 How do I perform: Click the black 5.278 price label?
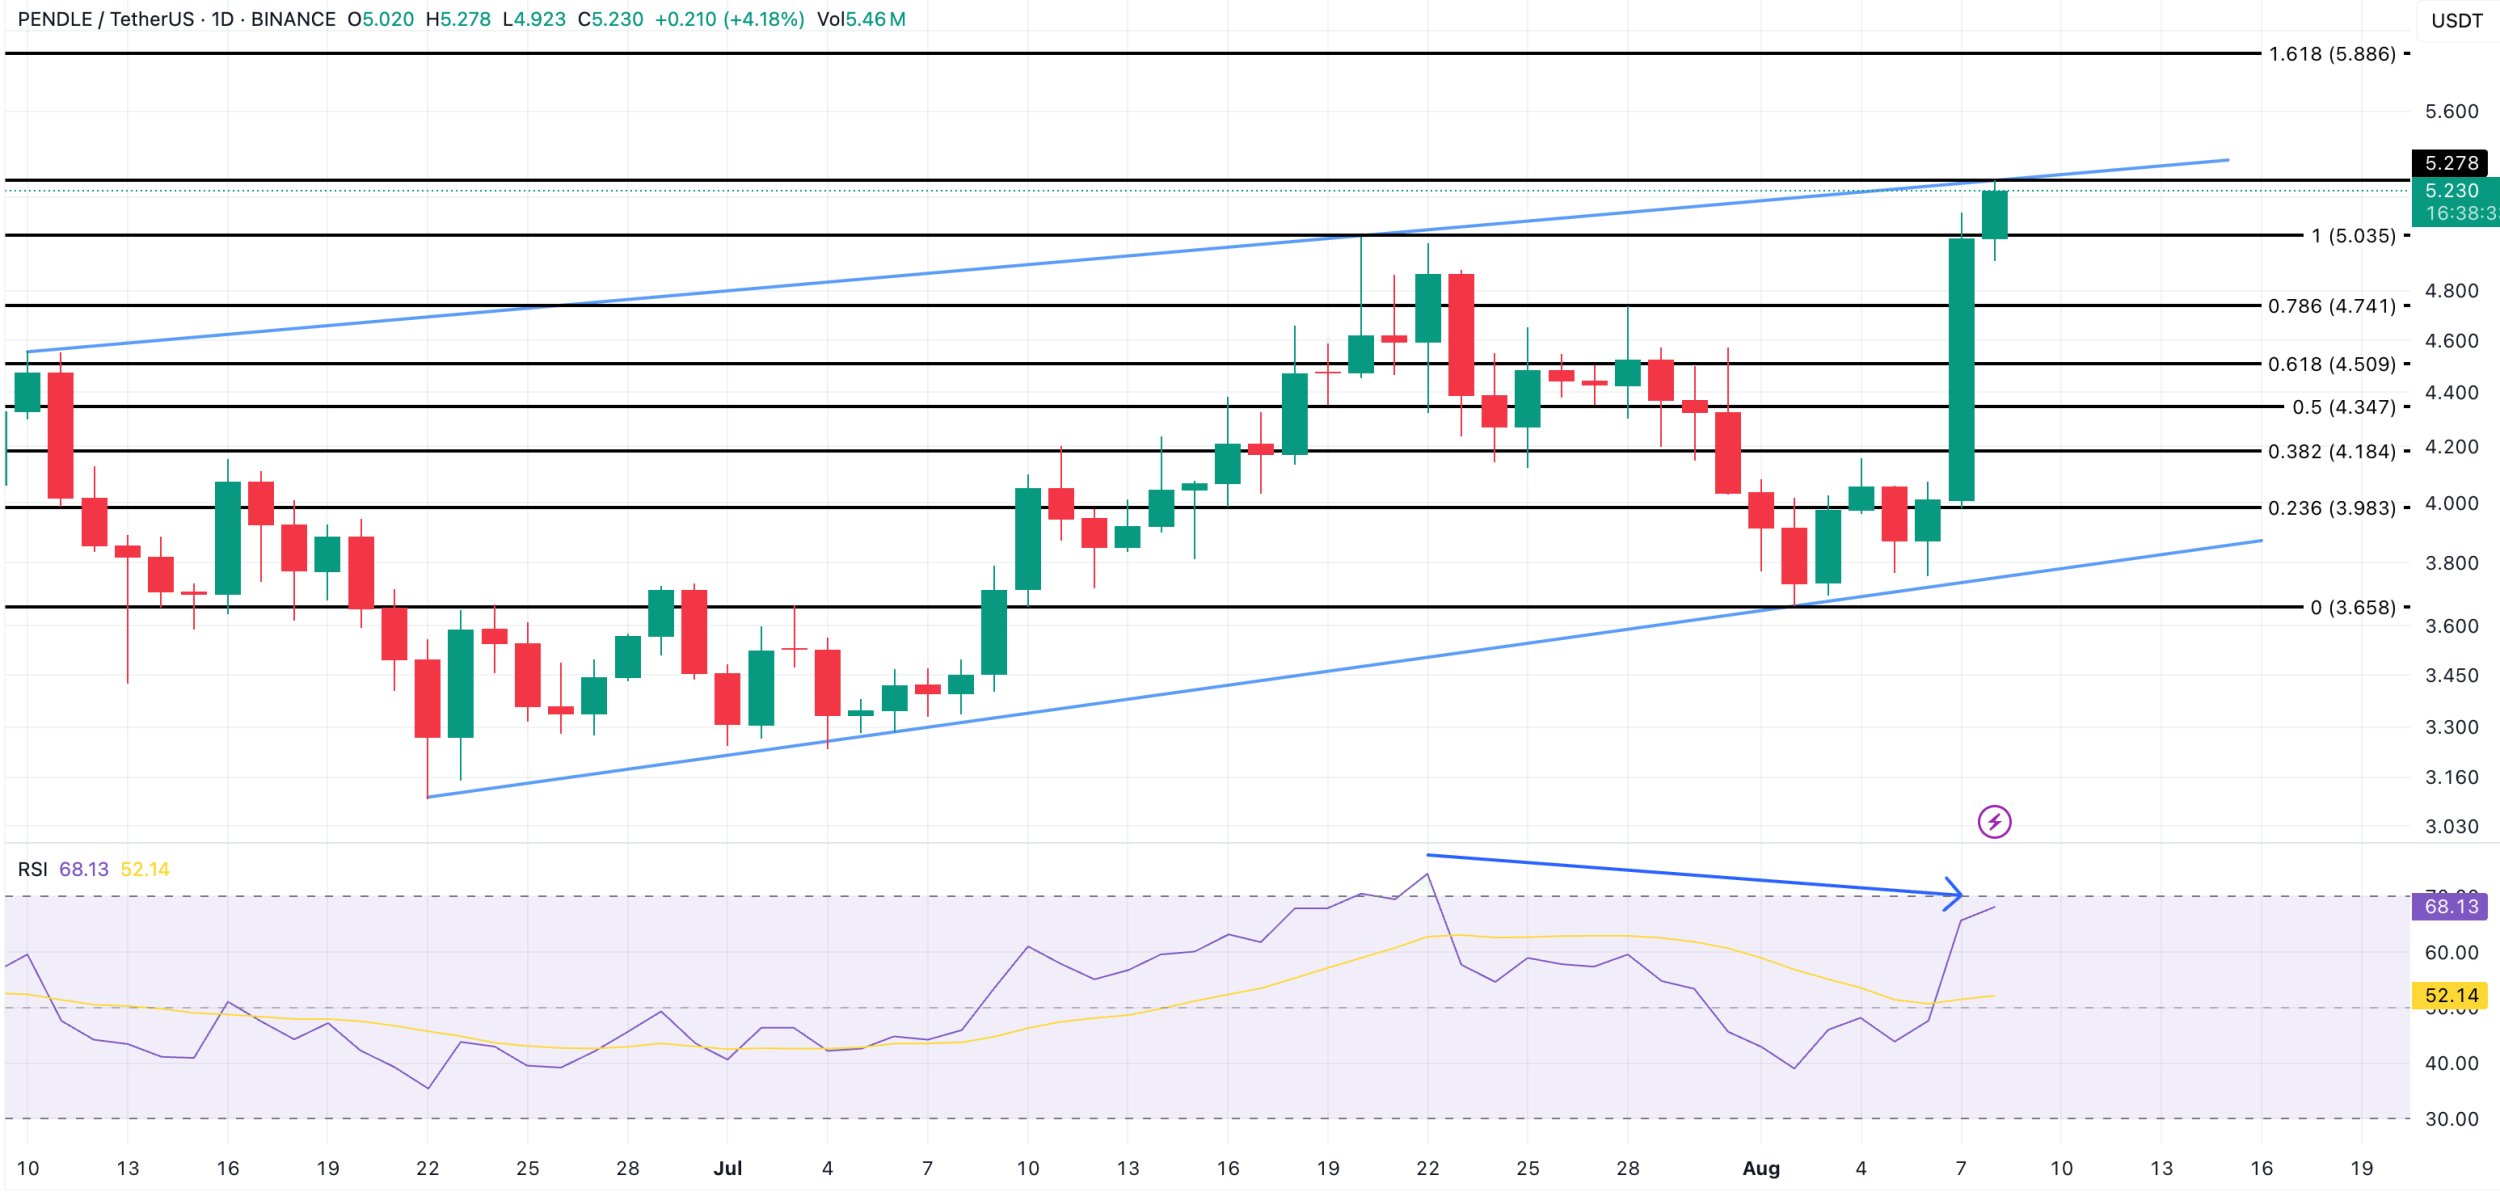2451,163
